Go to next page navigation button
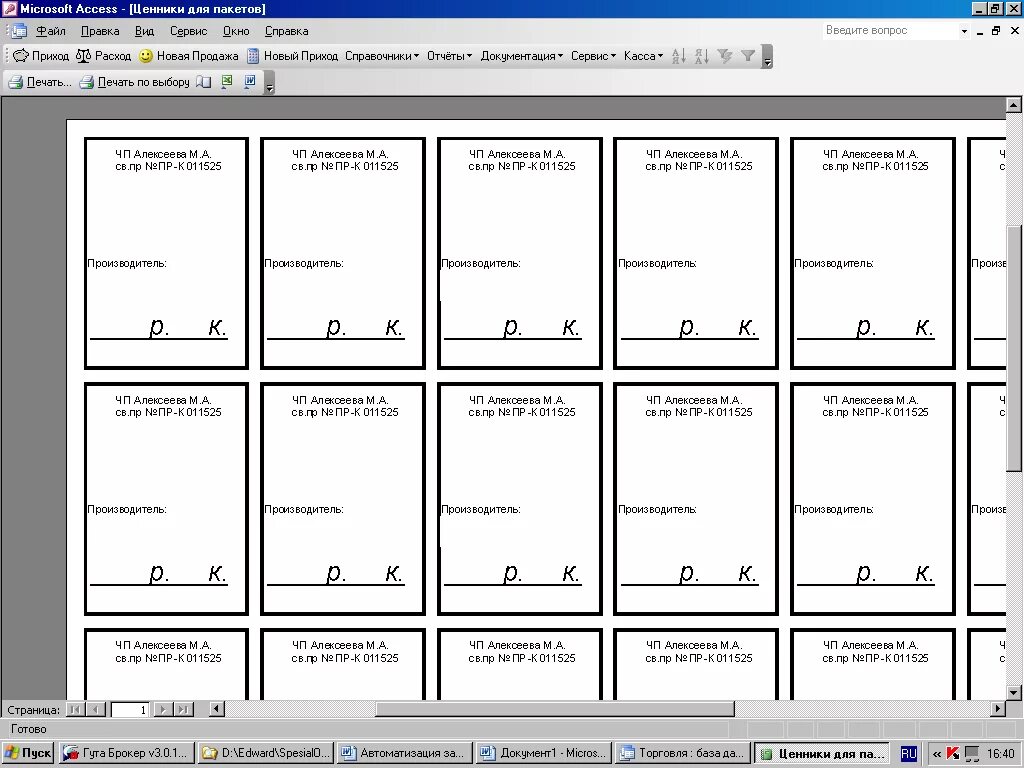Viewport: 1024px width, 768px height. tap(163, 709)
